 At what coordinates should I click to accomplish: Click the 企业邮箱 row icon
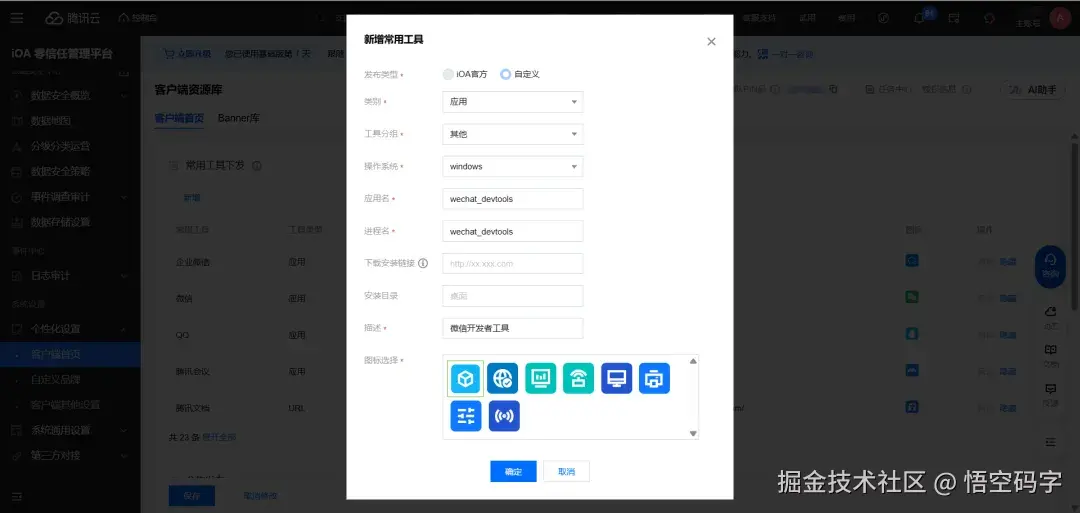(x=912, y=262)
